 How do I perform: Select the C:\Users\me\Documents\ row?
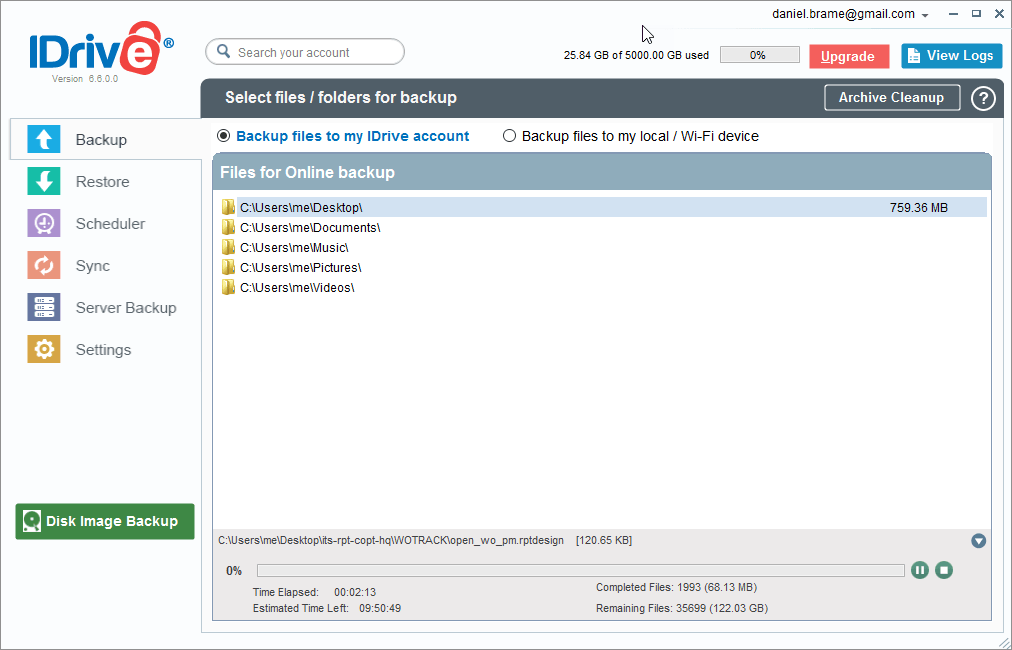(604, 227)
